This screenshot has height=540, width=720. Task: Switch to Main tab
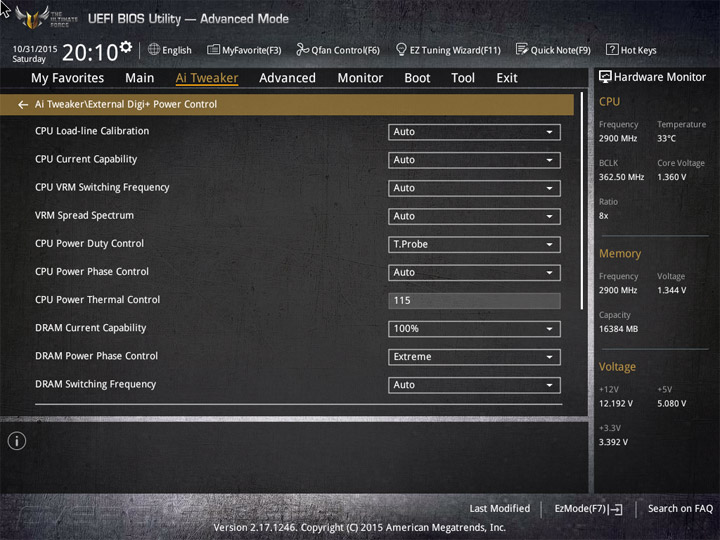tap(140, 78)
